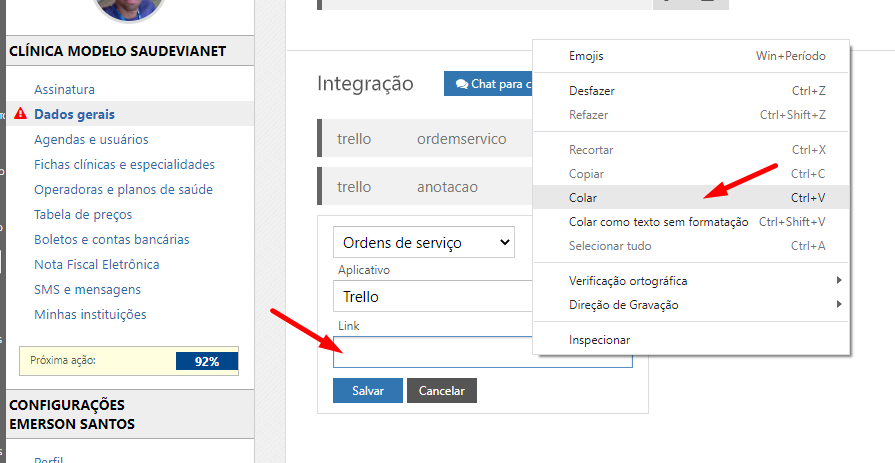Click the Cancelar button
Image resolution: width=895 pixels, height=463 pixels.
(x=442, y=390)
